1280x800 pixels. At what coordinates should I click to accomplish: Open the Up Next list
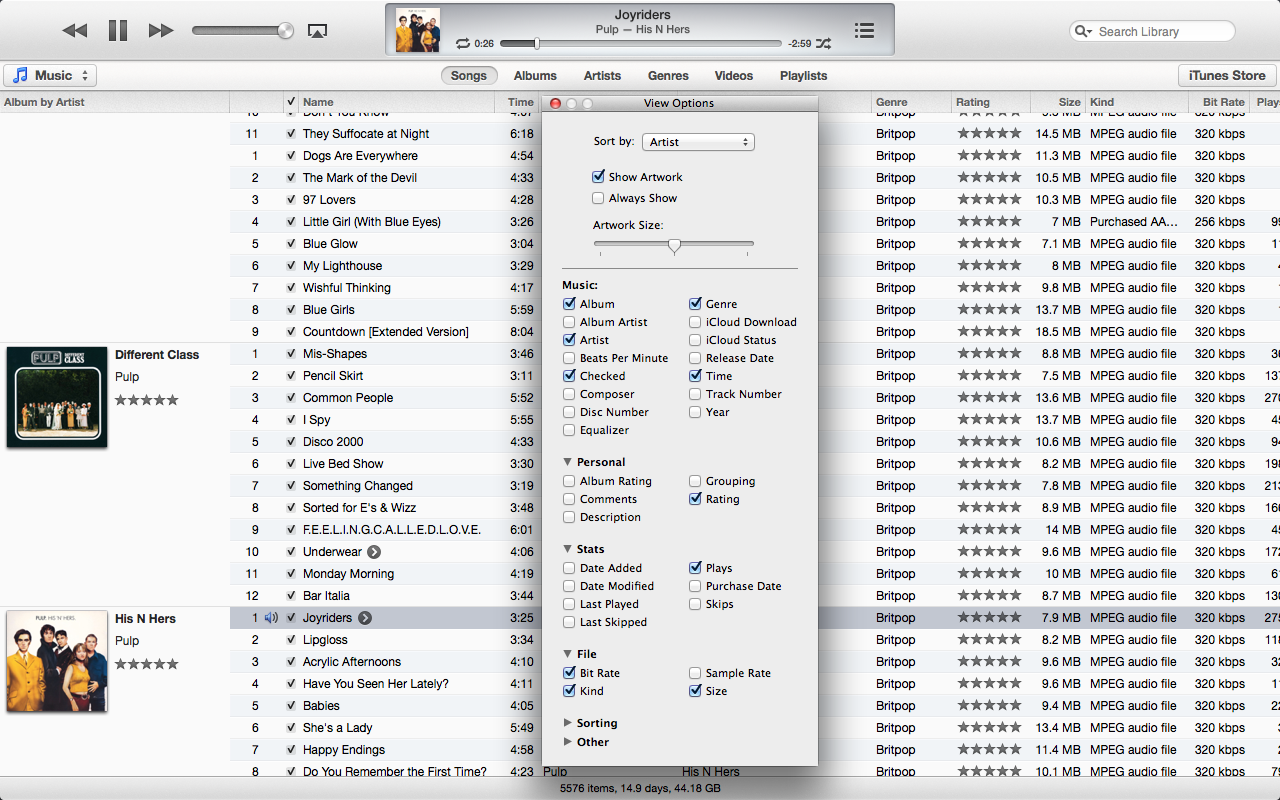[865, 31]
